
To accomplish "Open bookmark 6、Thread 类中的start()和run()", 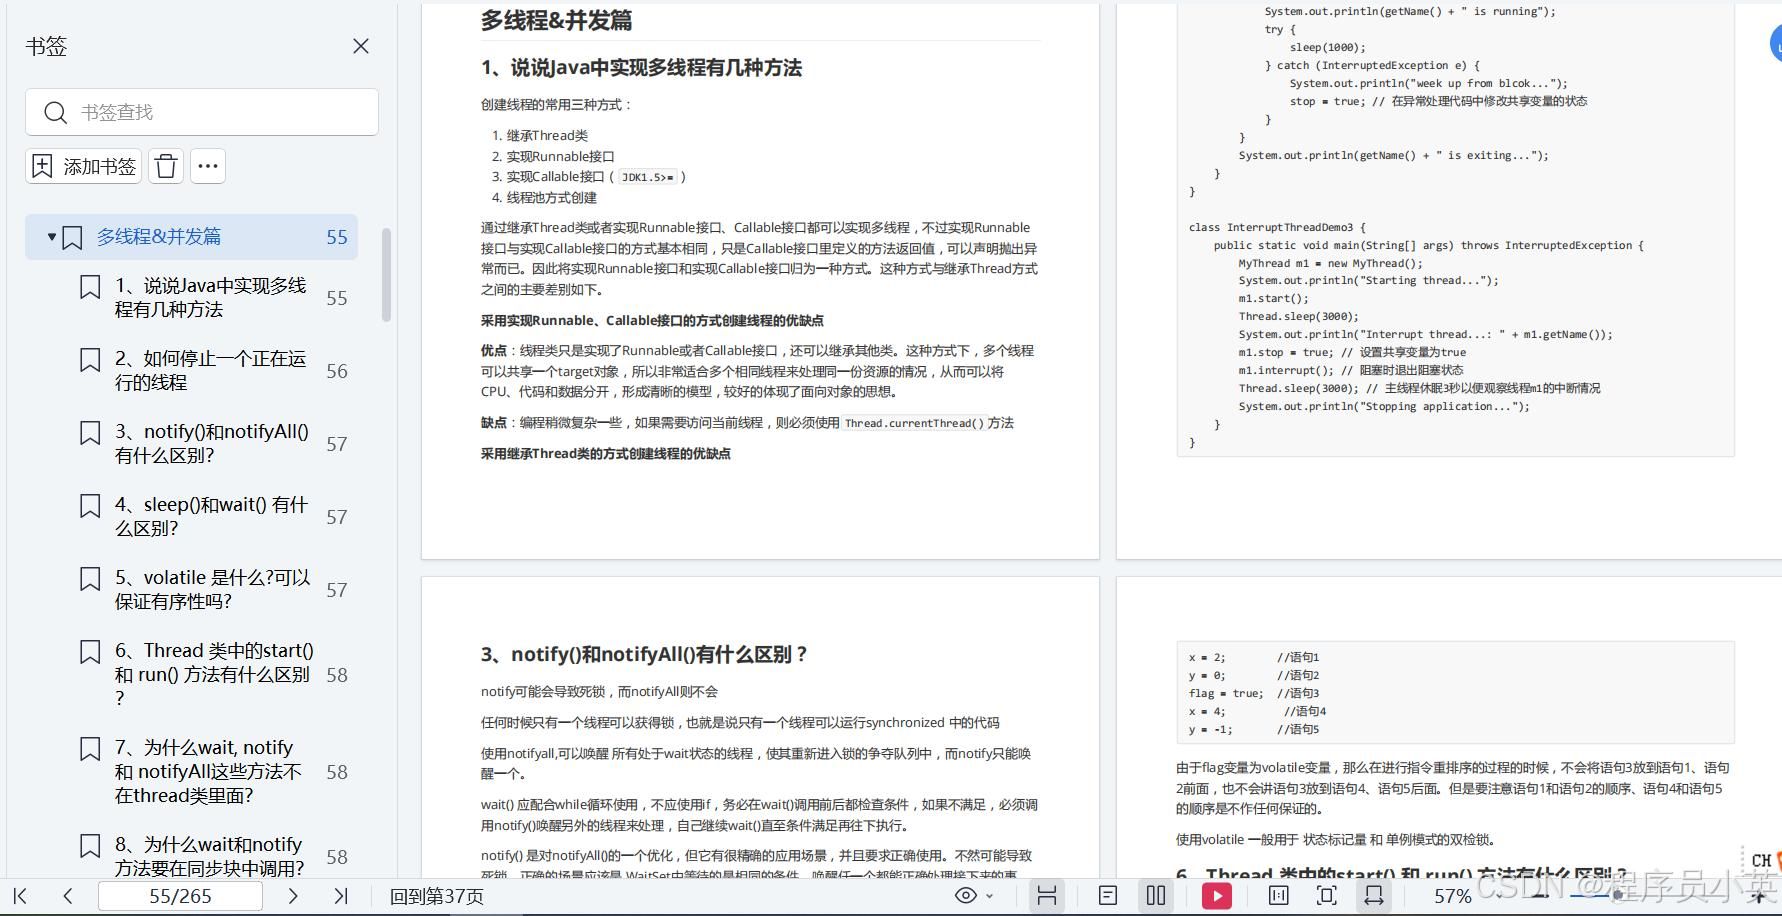I will (214, 675).
